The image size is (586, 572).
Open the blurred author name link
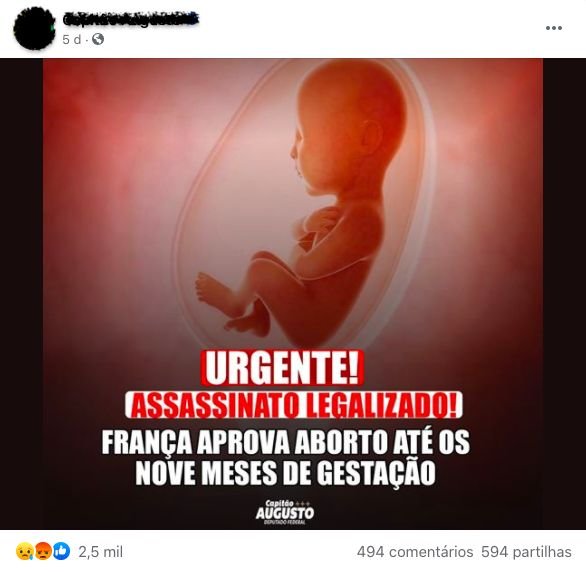click(x=130, y=19)
